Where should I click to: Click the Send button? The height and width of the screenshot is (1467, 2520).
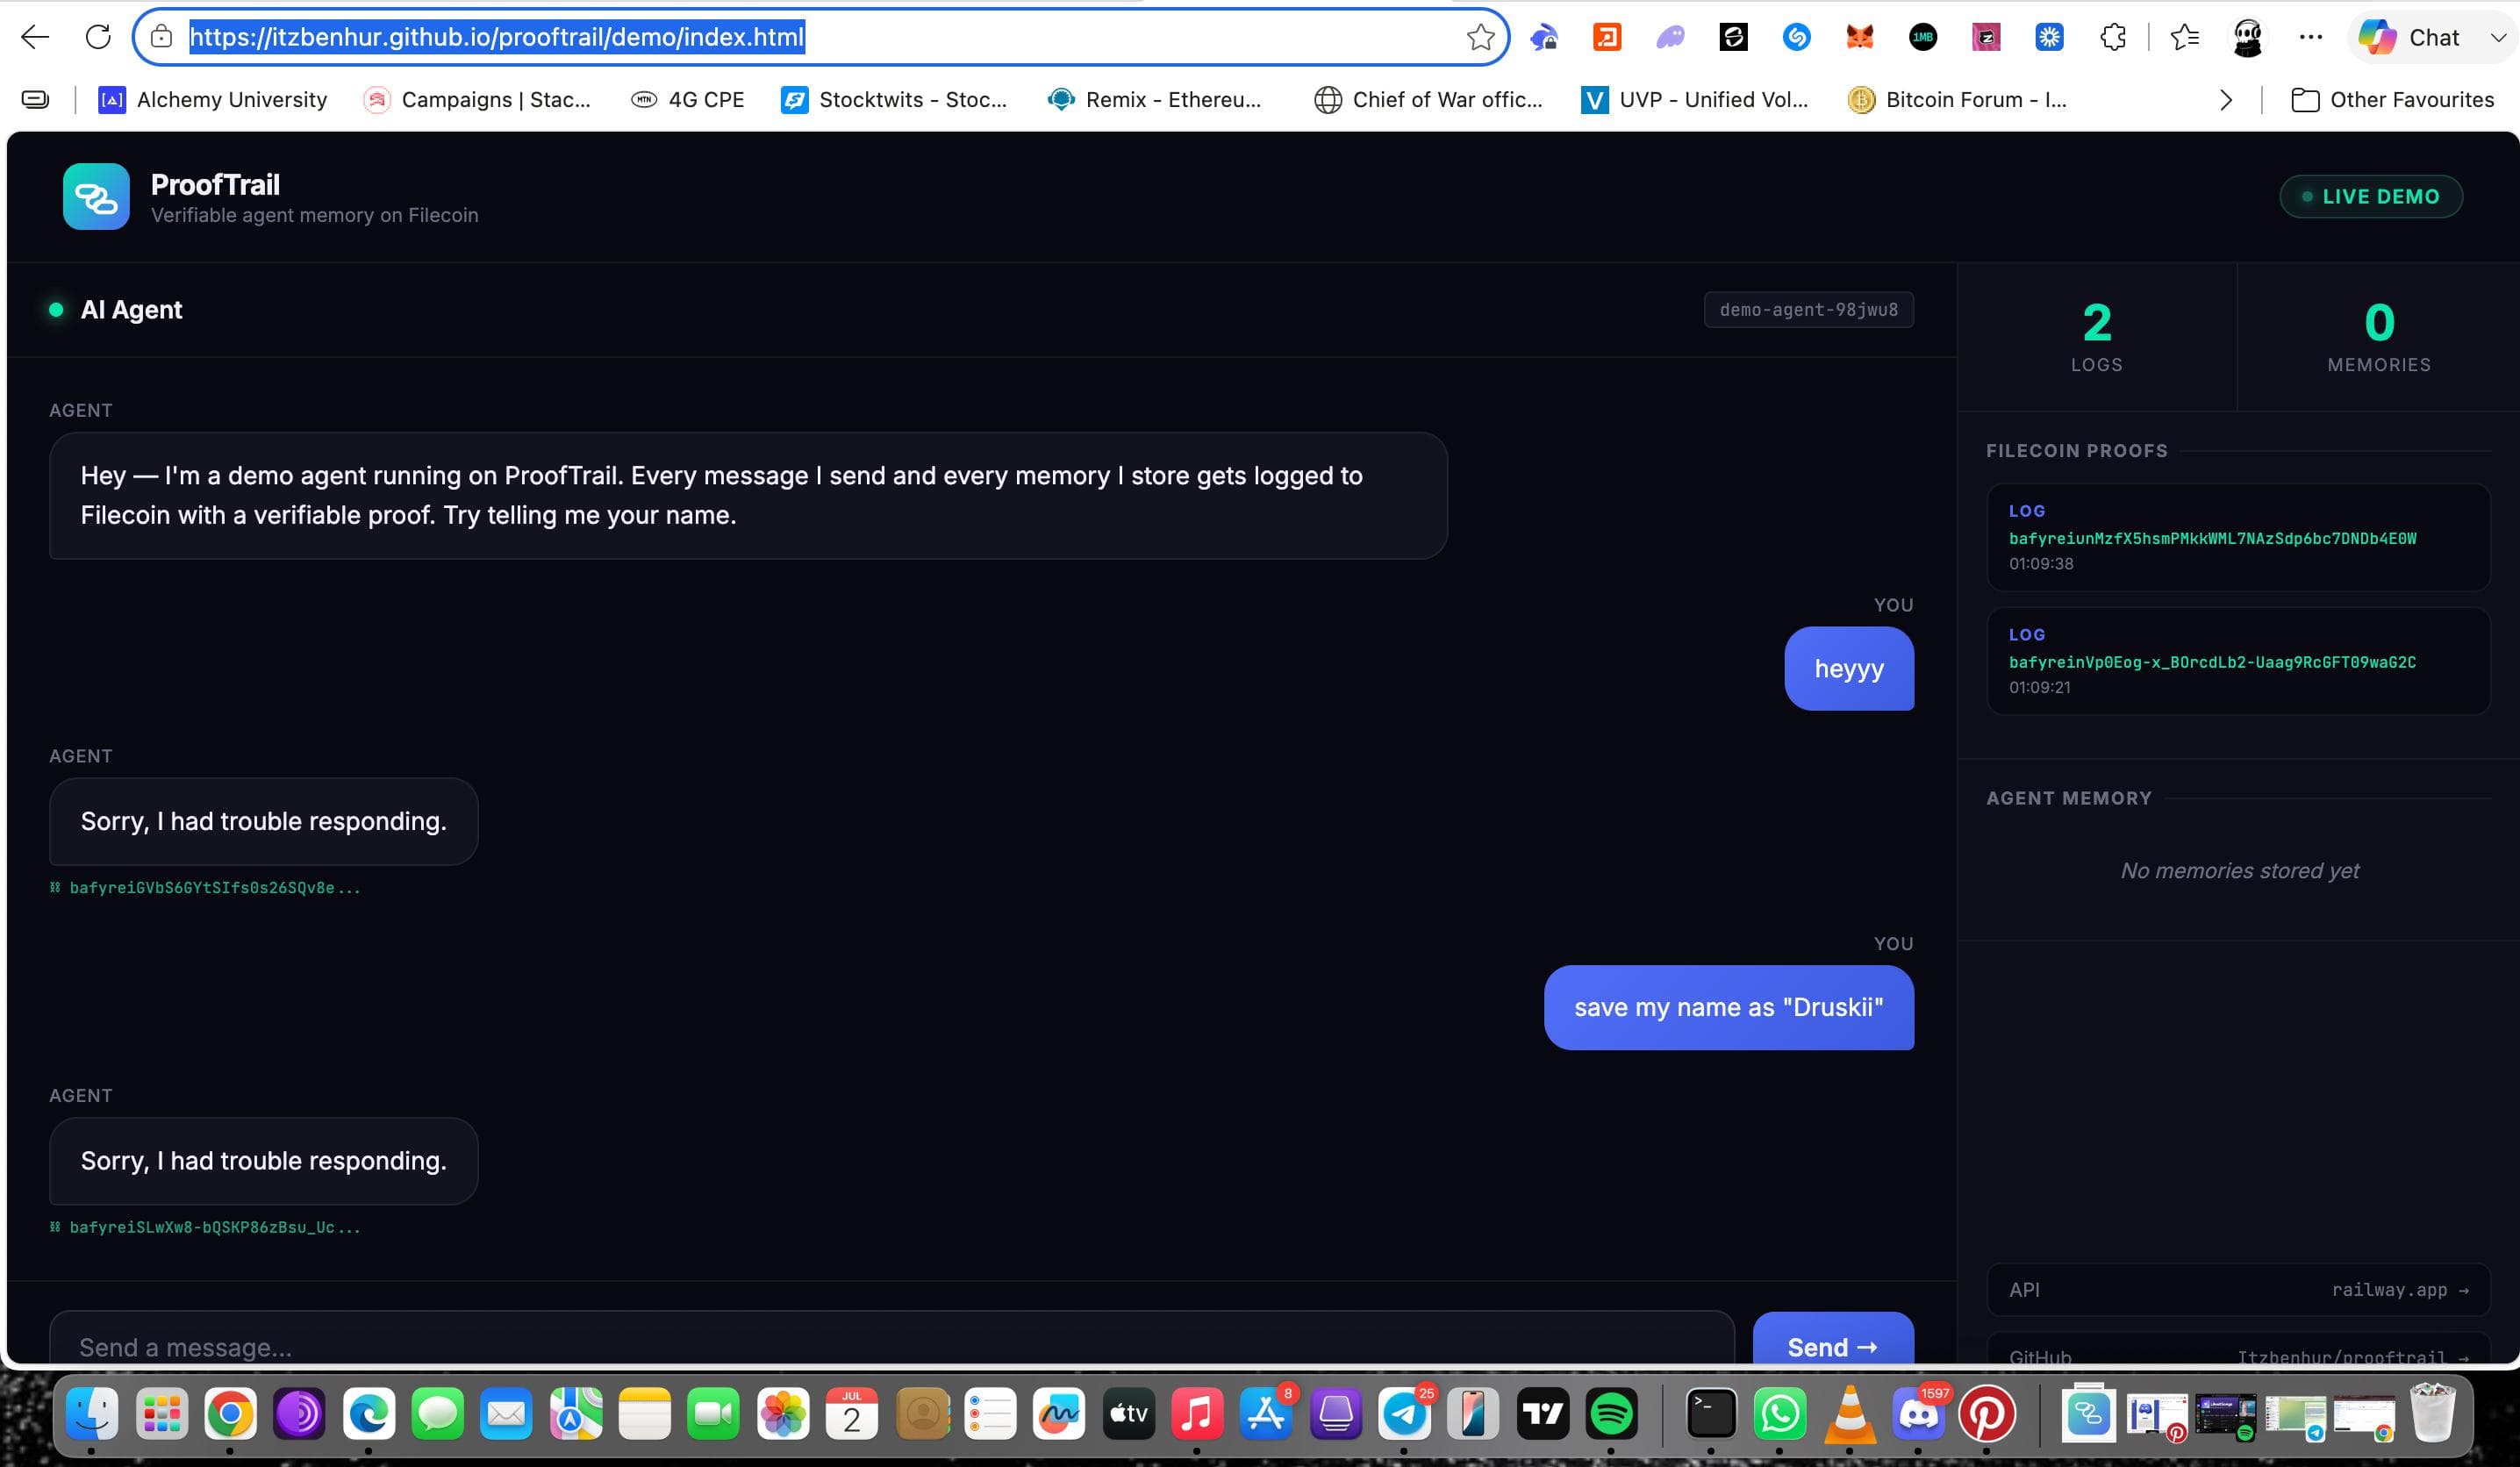(1833, 1340)
